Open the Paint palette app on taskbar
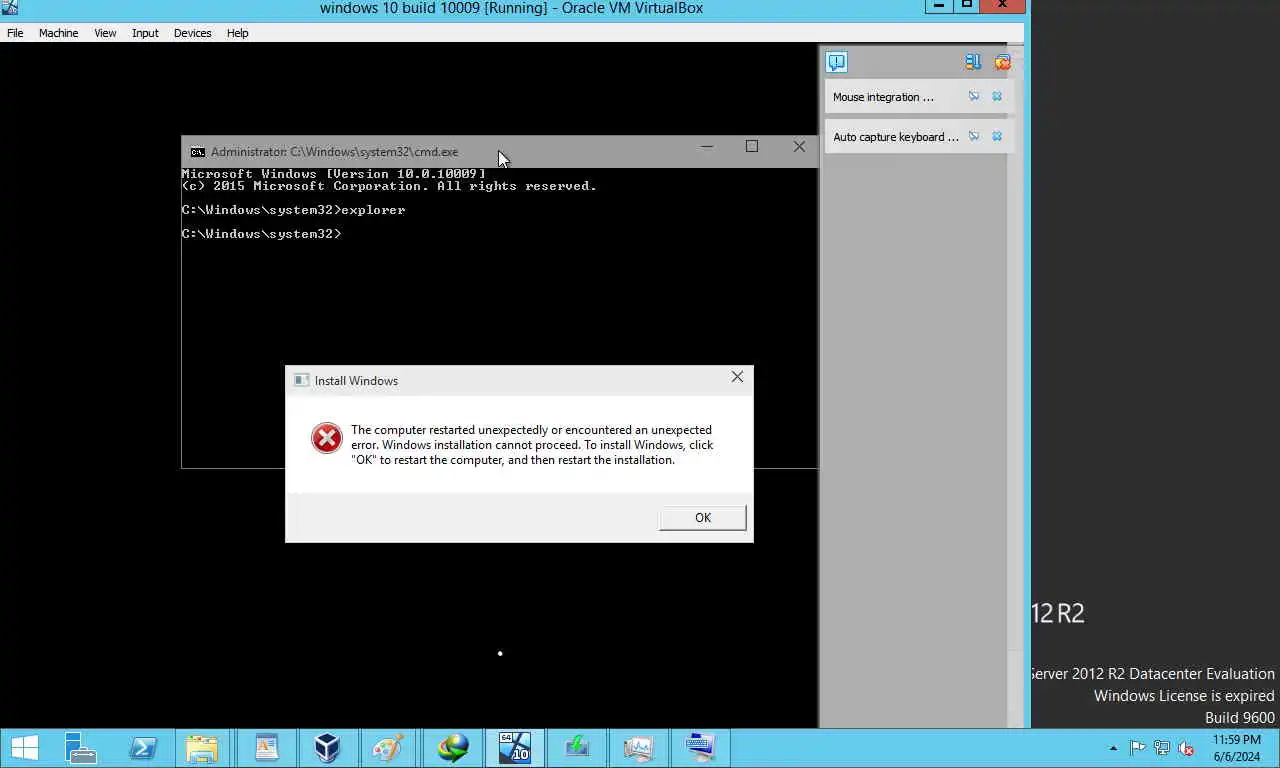 pyautogui.click(x=388, y=748)
